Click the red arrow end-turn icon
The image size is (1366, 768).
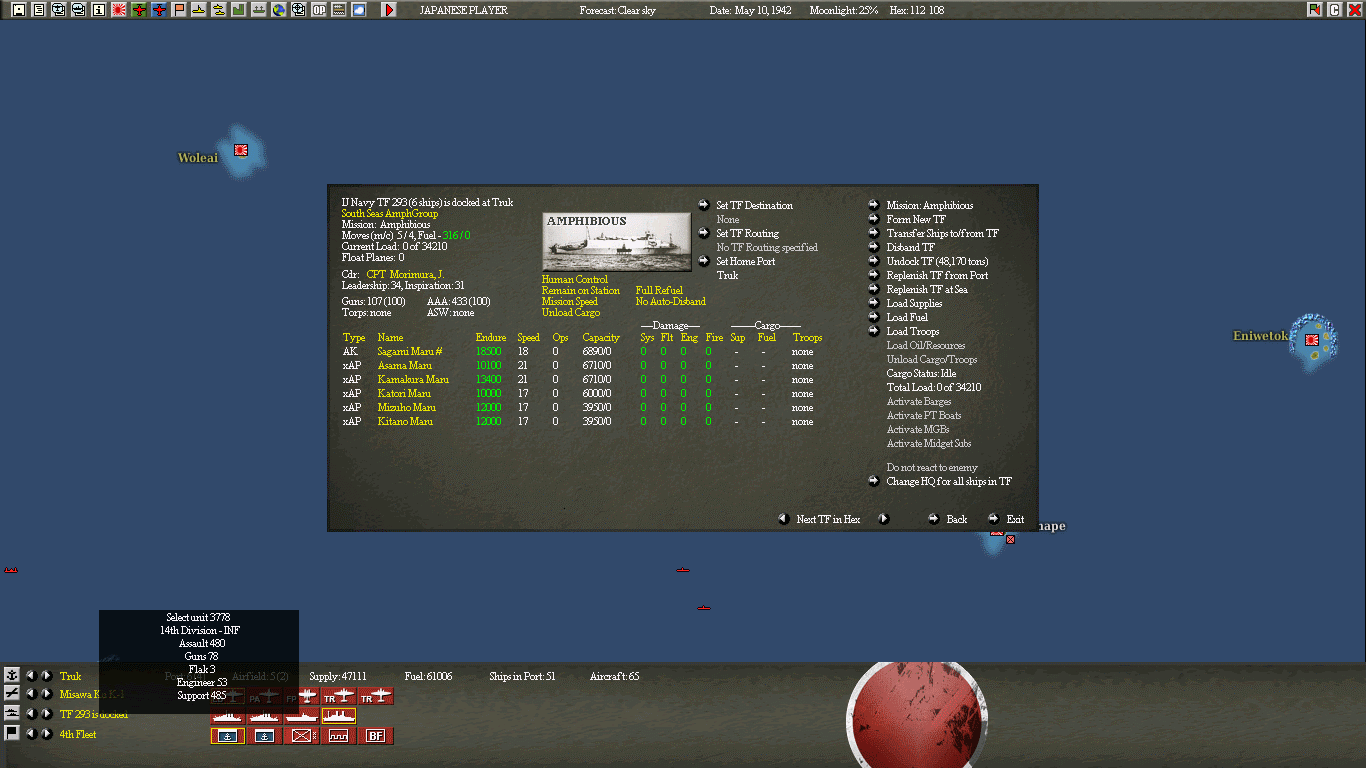point(389,10)
